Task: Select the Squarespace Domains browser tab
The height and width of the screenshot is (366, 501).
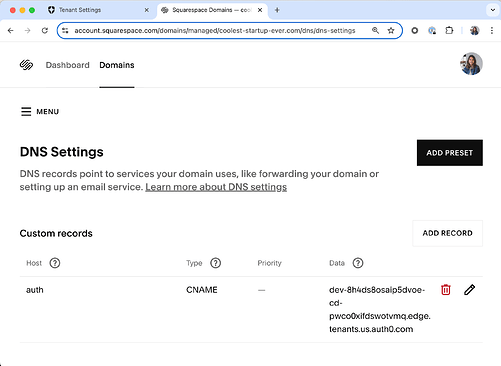Action: [212, 10]
